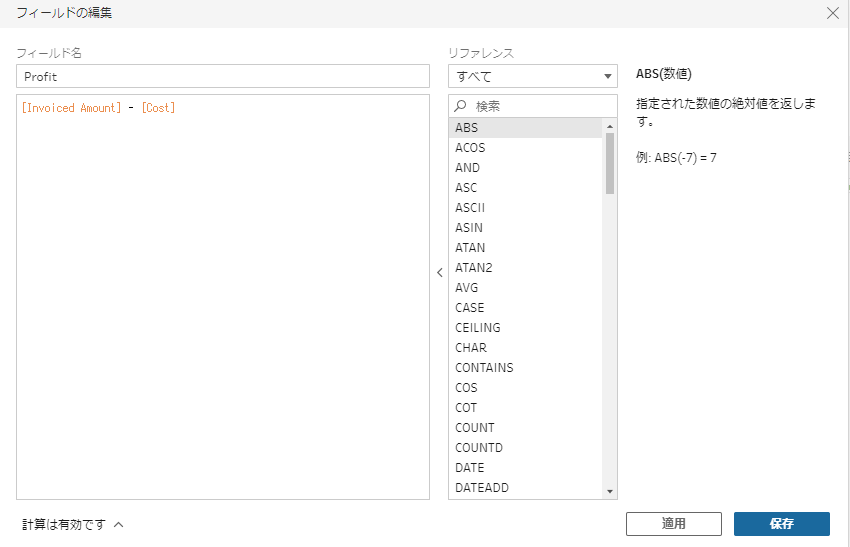
Task: Click the 適用 button
Action: [x=673, y=524]
